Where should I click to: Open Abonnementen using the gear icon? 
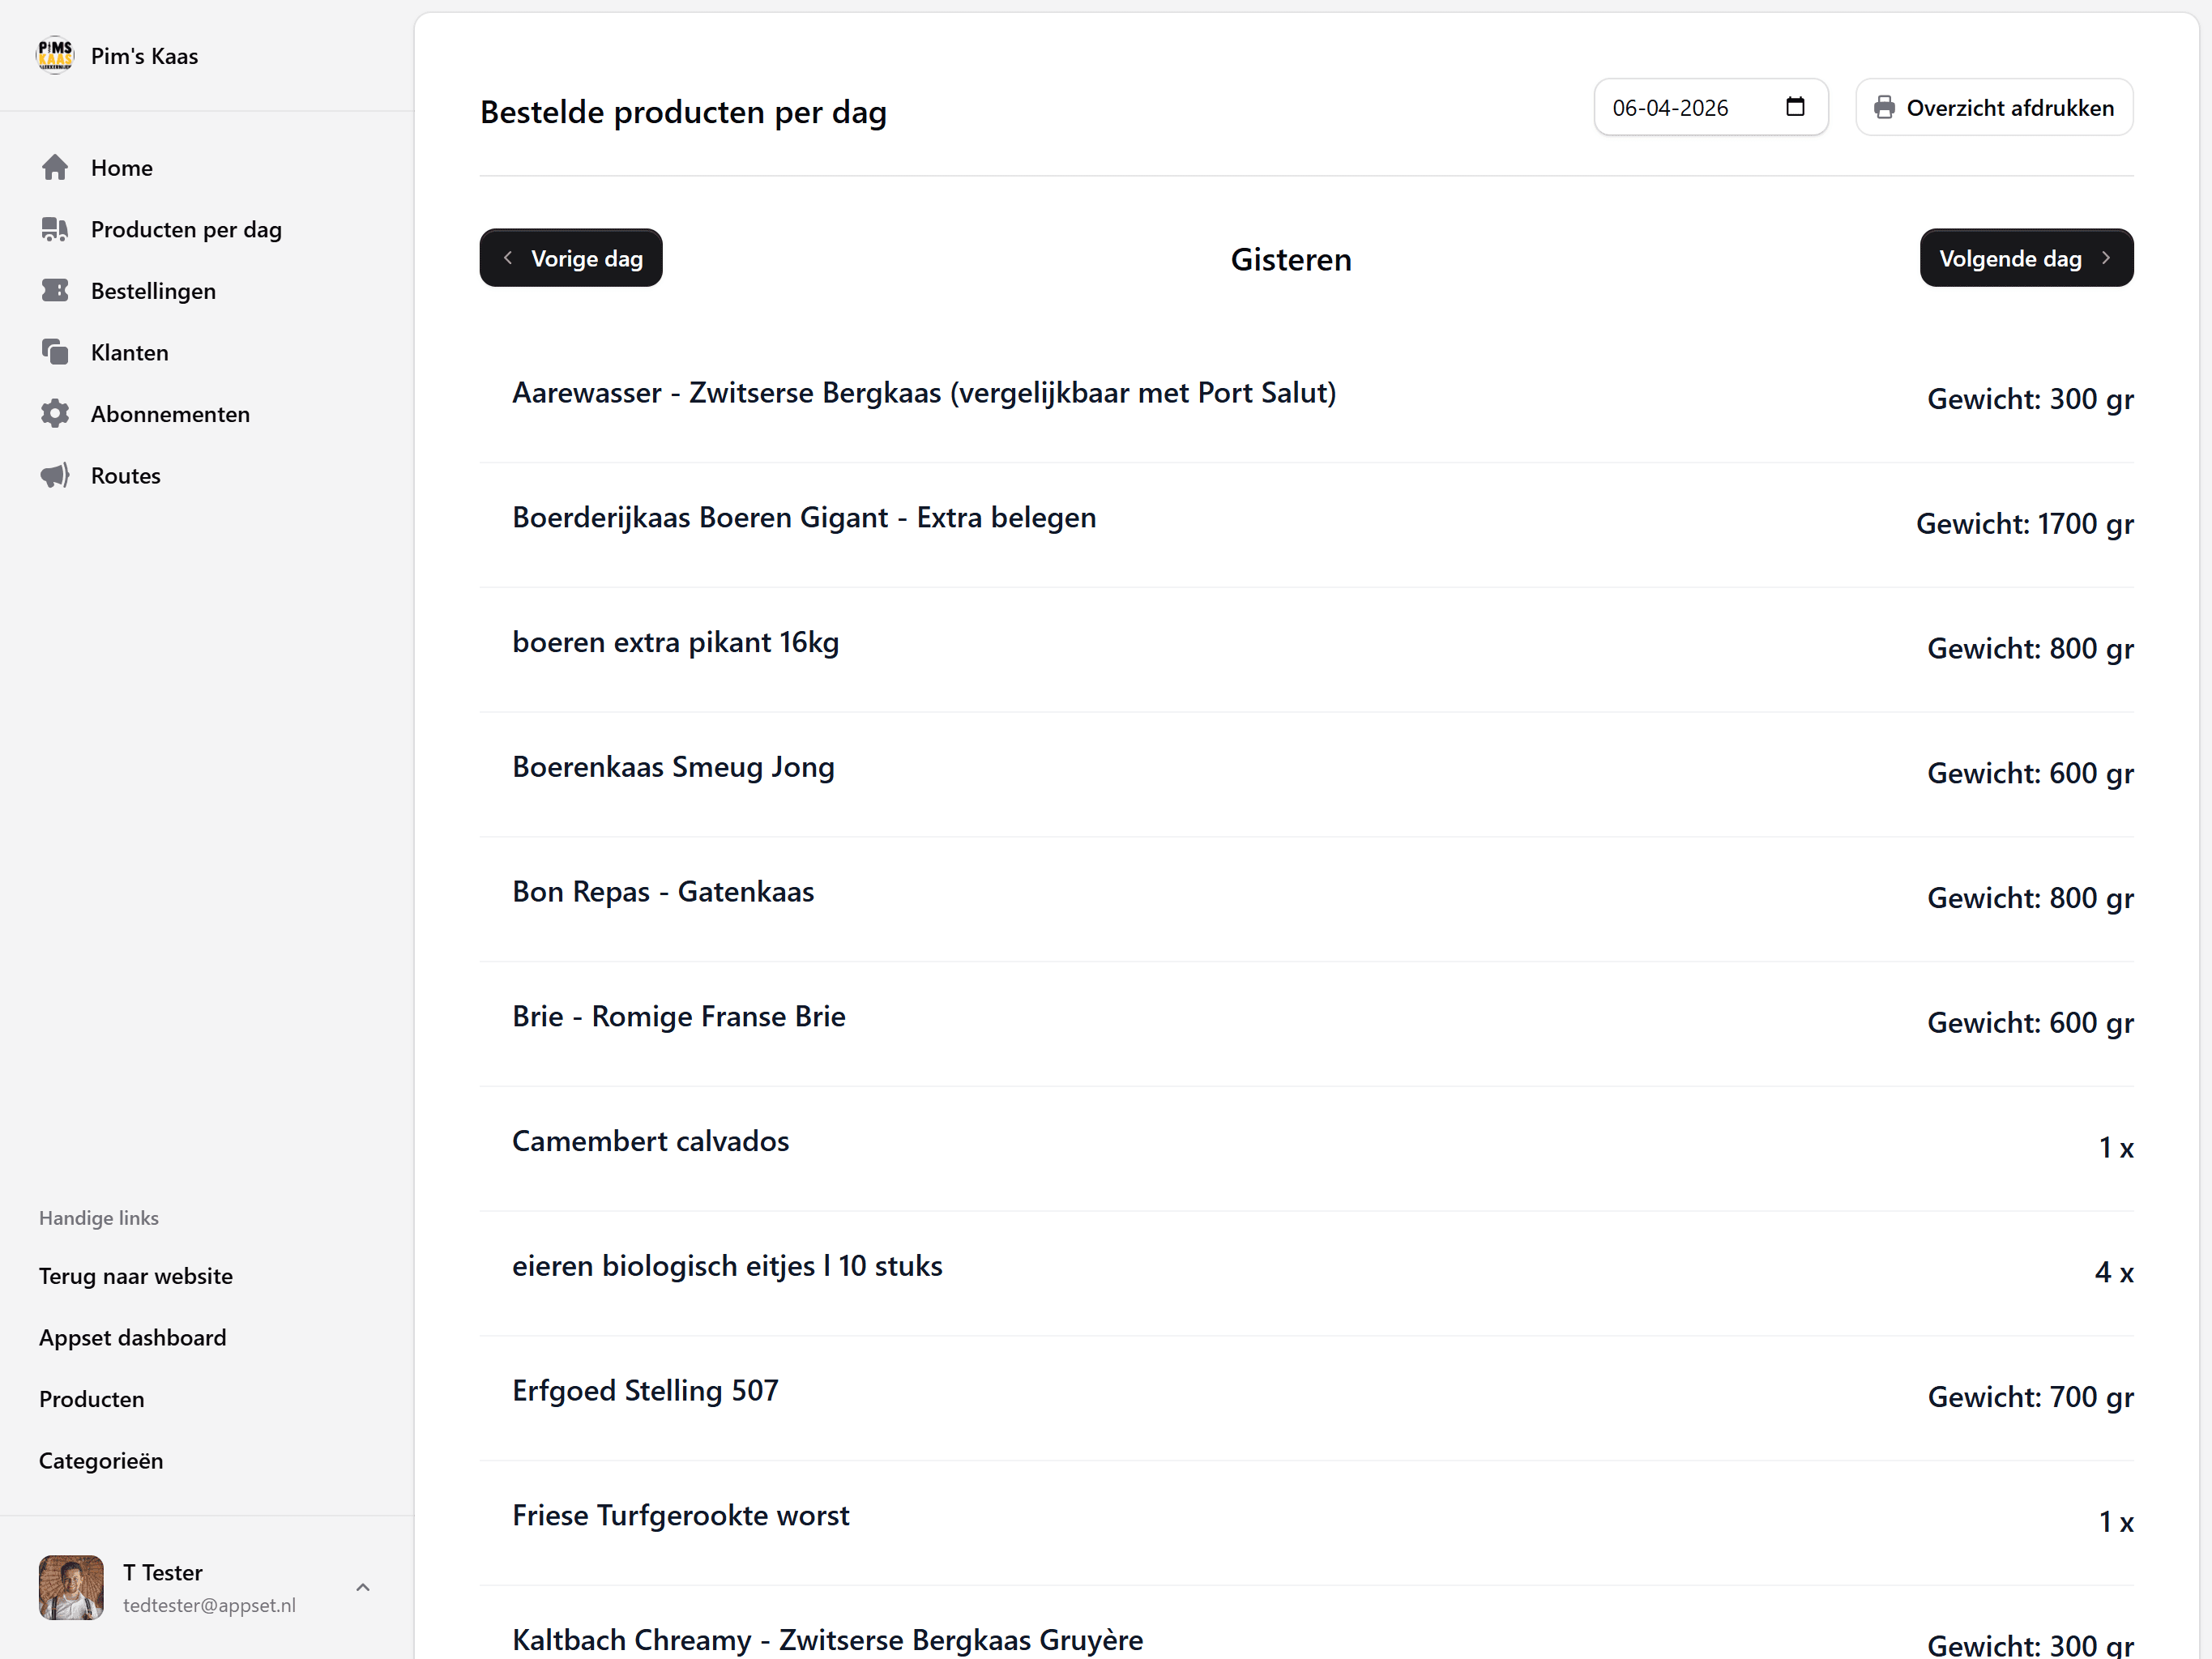[55, 413]
